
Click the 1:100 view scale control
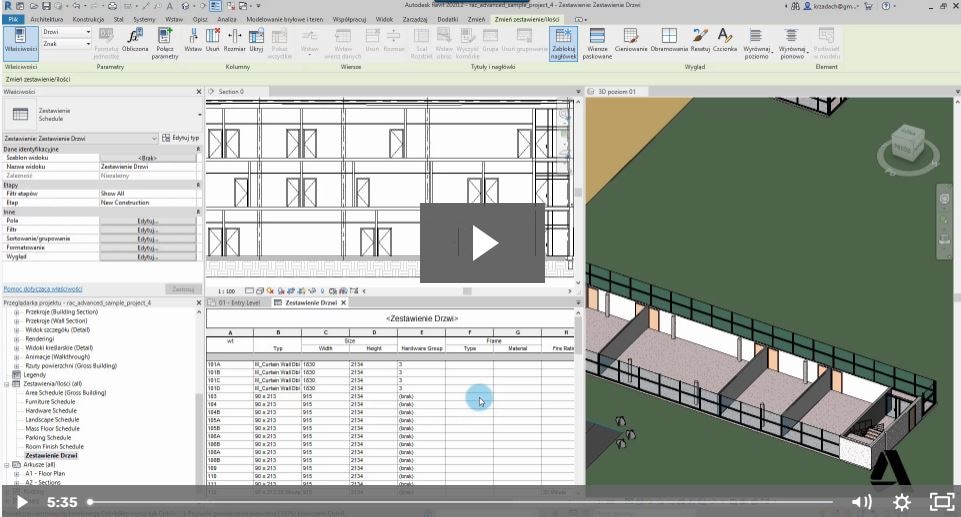pos(226,292)
